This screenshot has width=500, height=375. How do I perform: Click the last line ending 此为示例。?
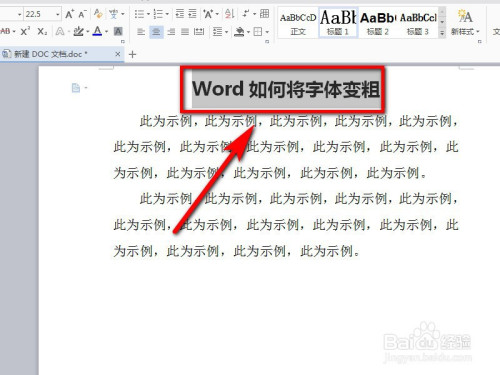click(237, 251)
